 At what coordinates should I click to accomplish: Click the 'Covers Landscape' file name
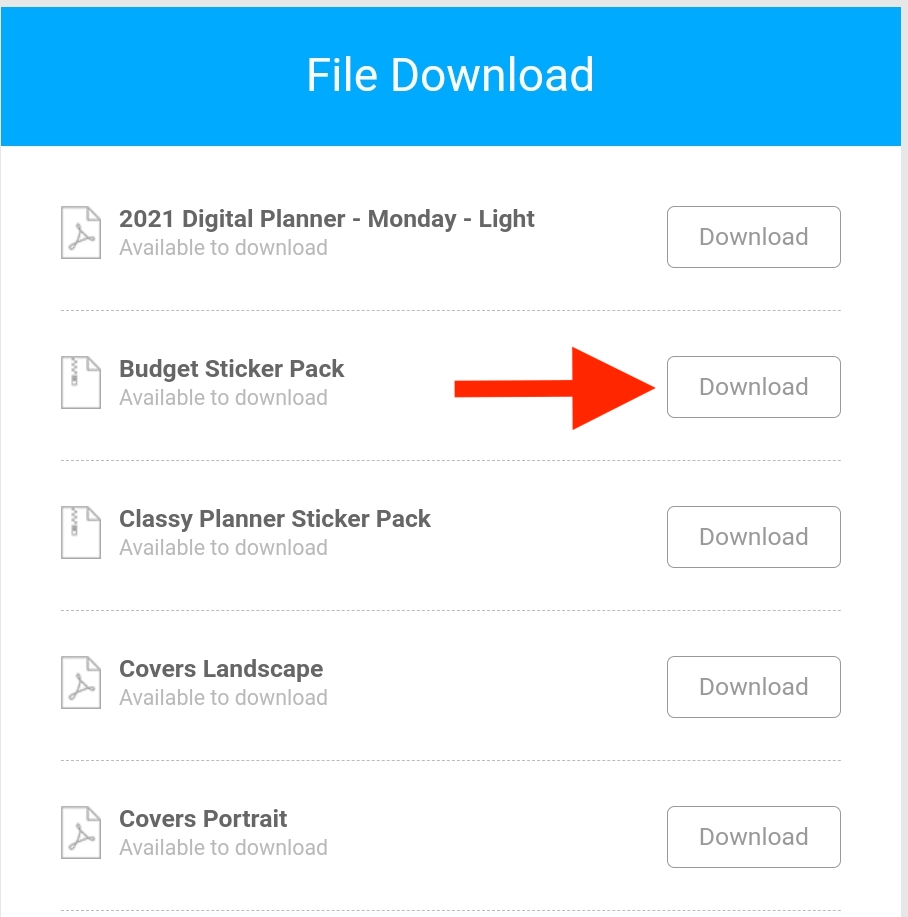click(x=221, y=669)
